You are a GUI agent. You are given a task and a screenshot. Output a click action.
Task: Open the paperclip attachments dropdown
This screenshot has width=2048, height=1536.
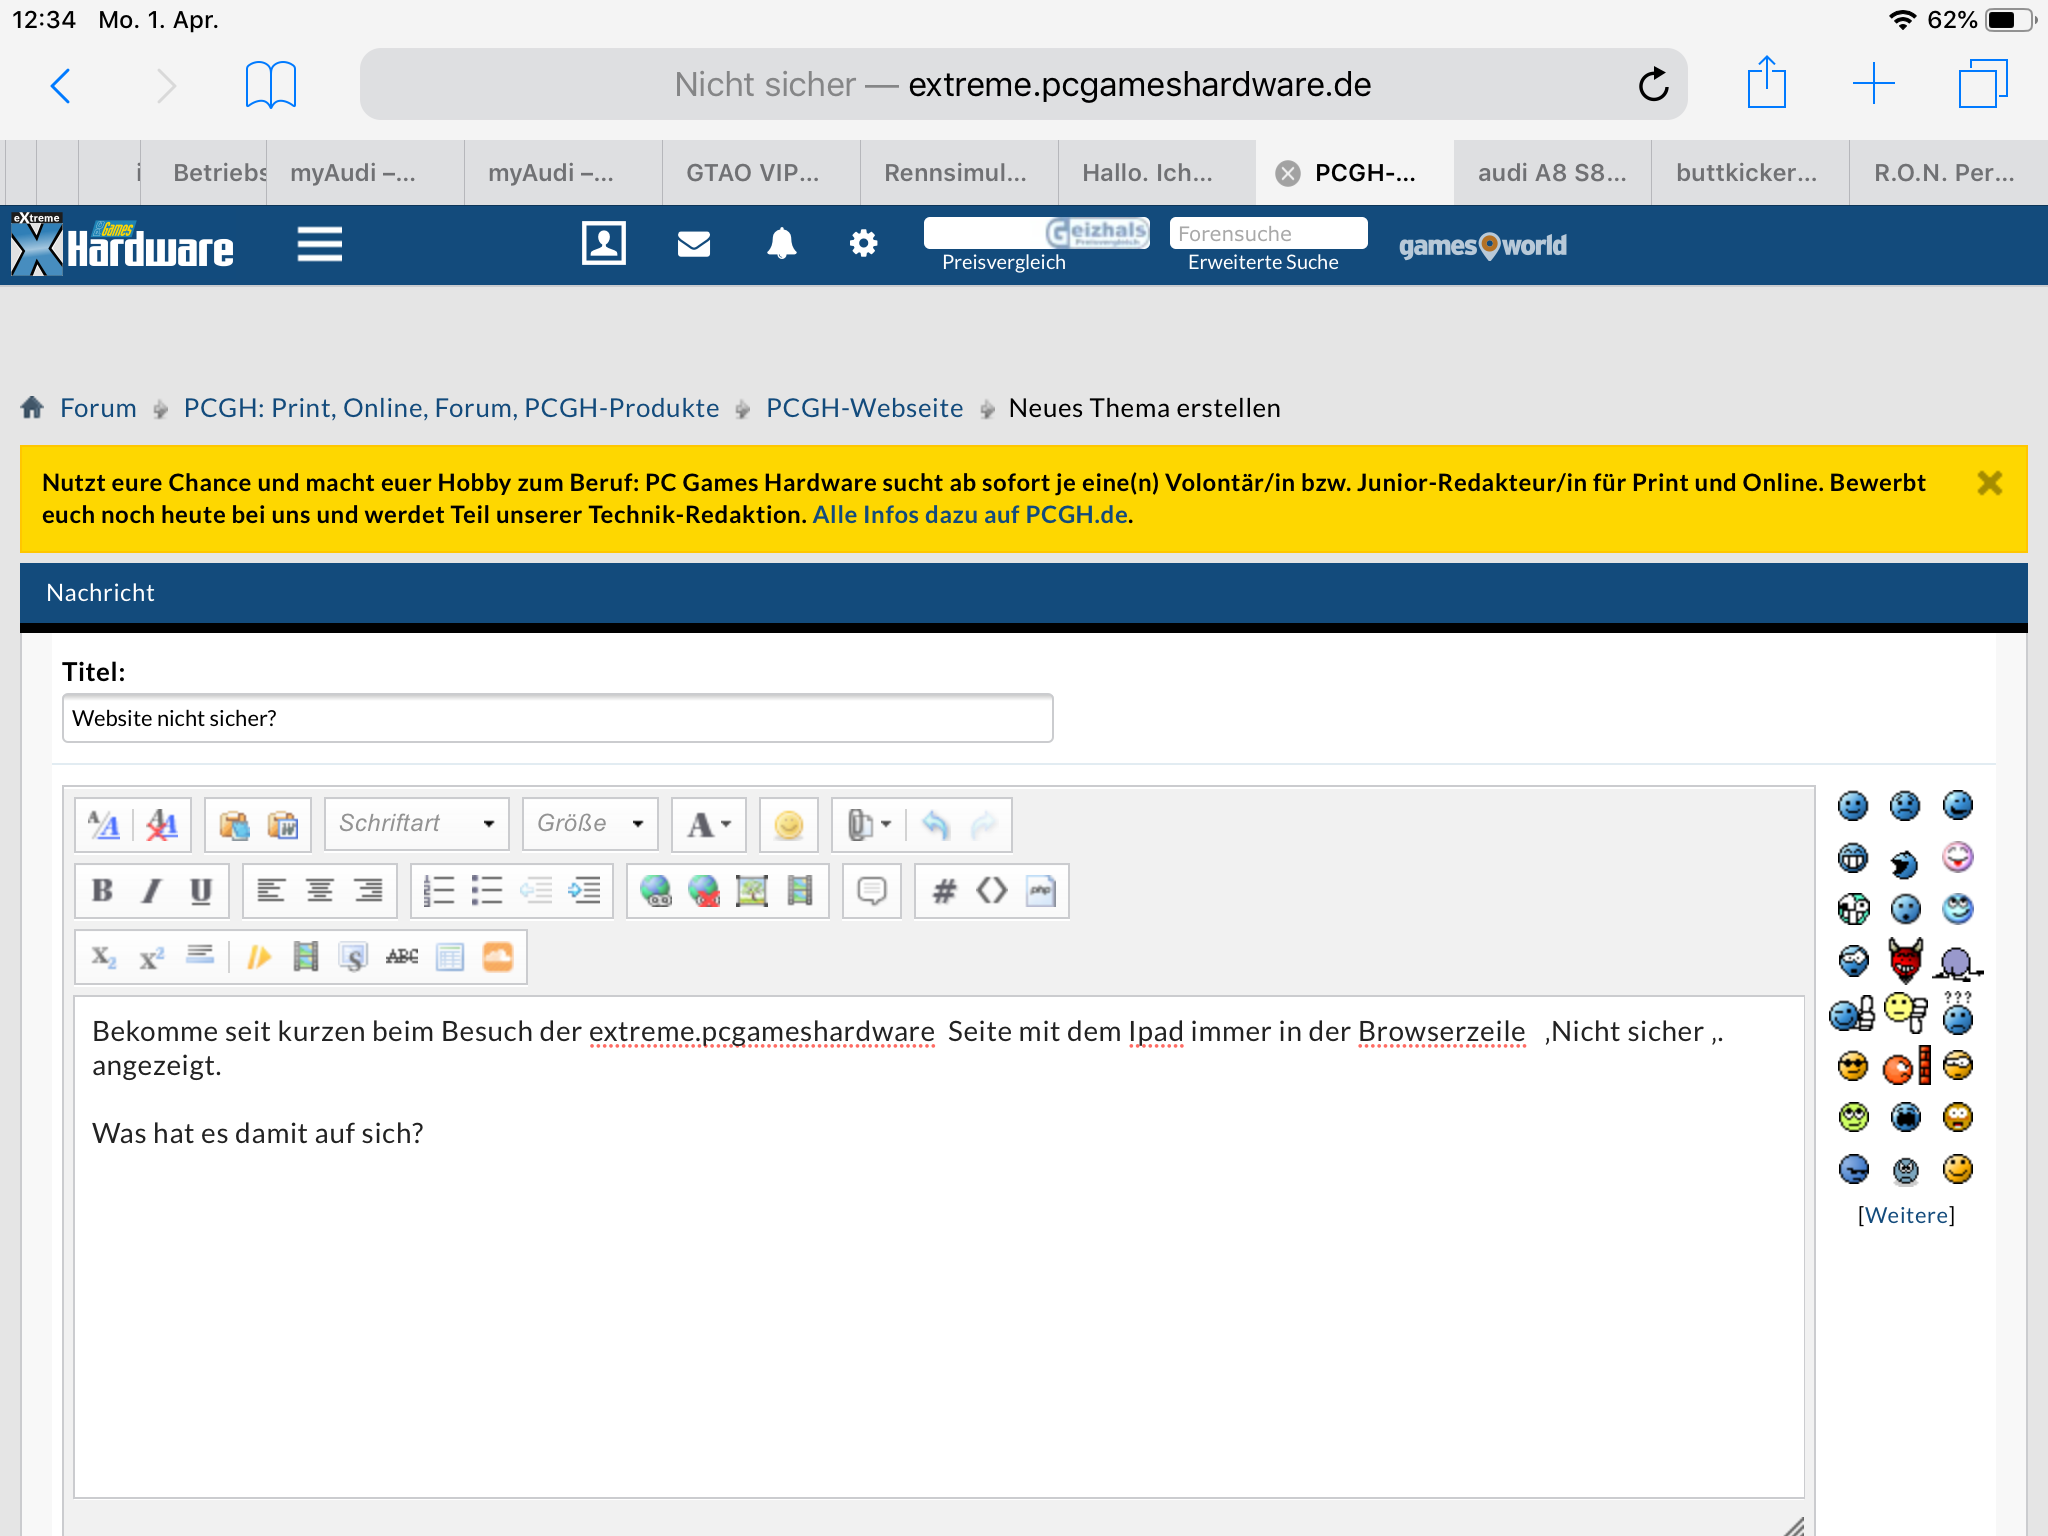[869, 825]
